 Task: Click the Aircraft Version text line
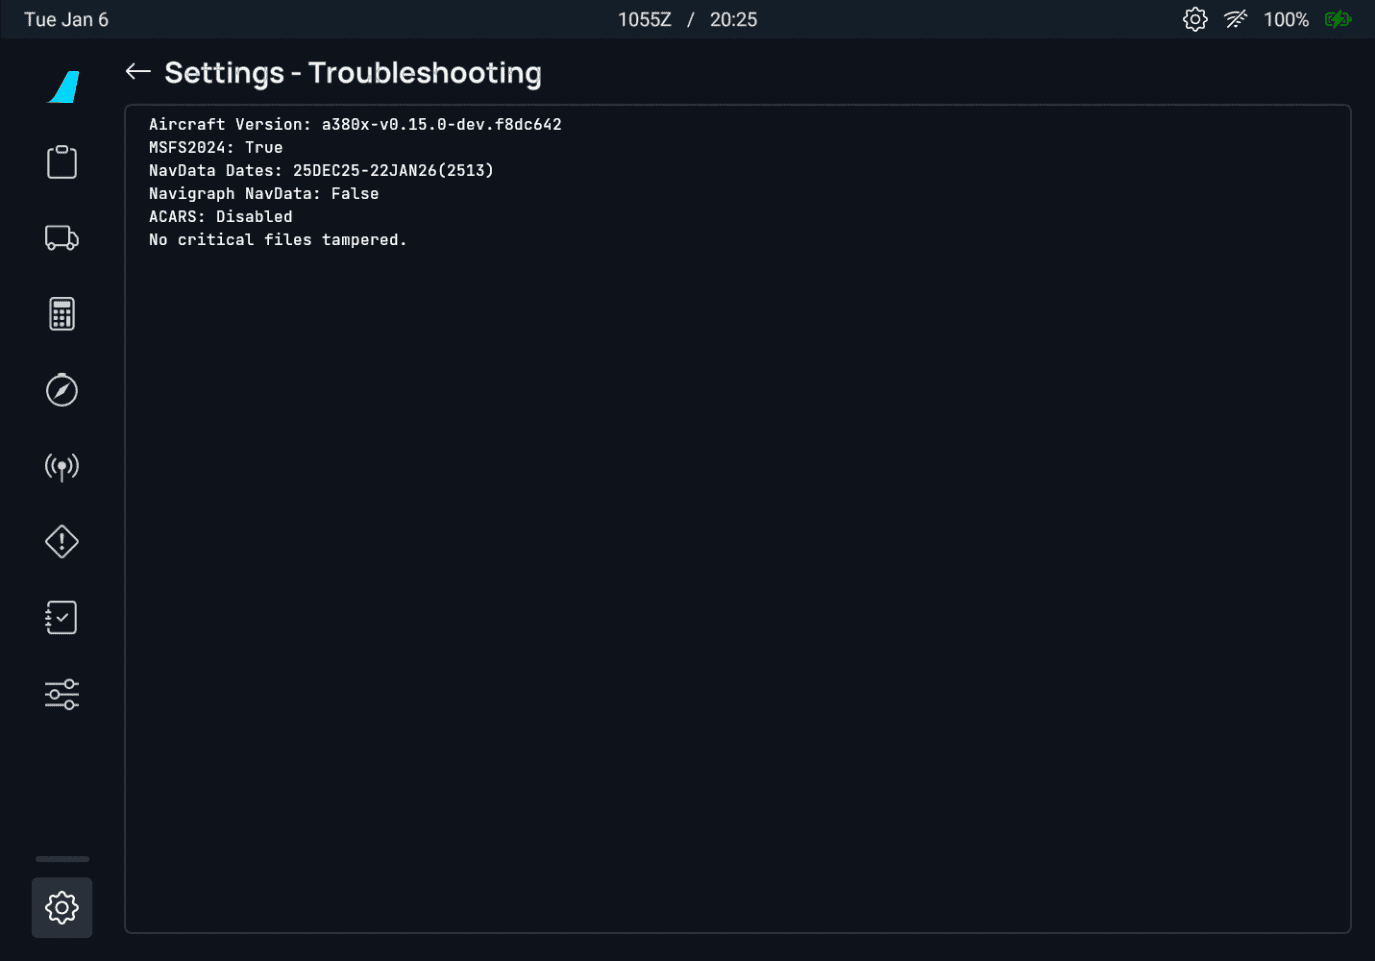[x=355, y=125]
